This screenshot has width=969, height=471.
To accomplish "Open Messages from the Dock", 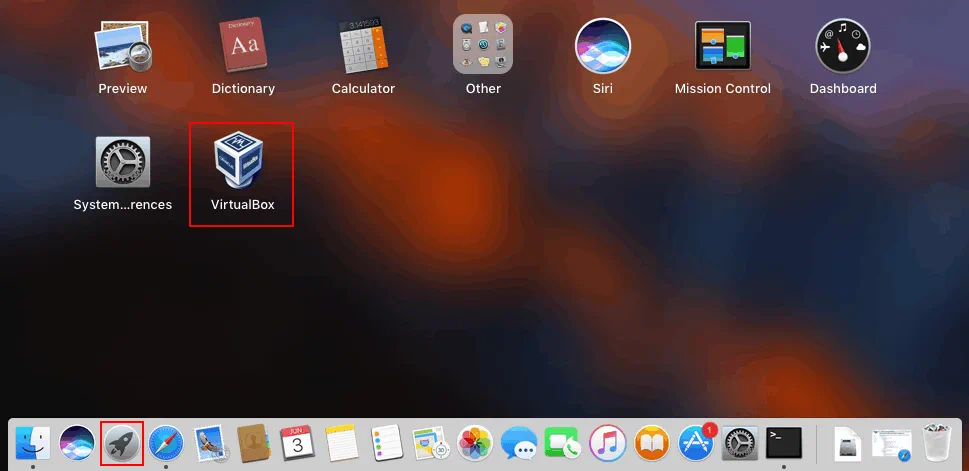I will pyautogui.click(x=519, y=442).
